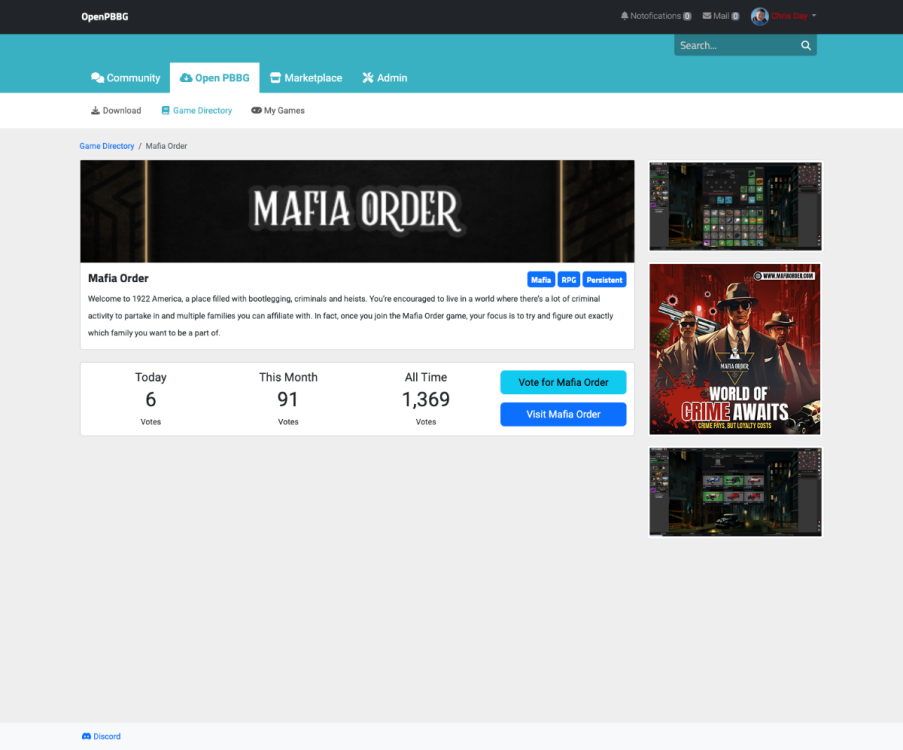903x750 pixels.
Task: Switch to the Open PBBG tab
Action: pyautogui.click(x=214, y=77)
